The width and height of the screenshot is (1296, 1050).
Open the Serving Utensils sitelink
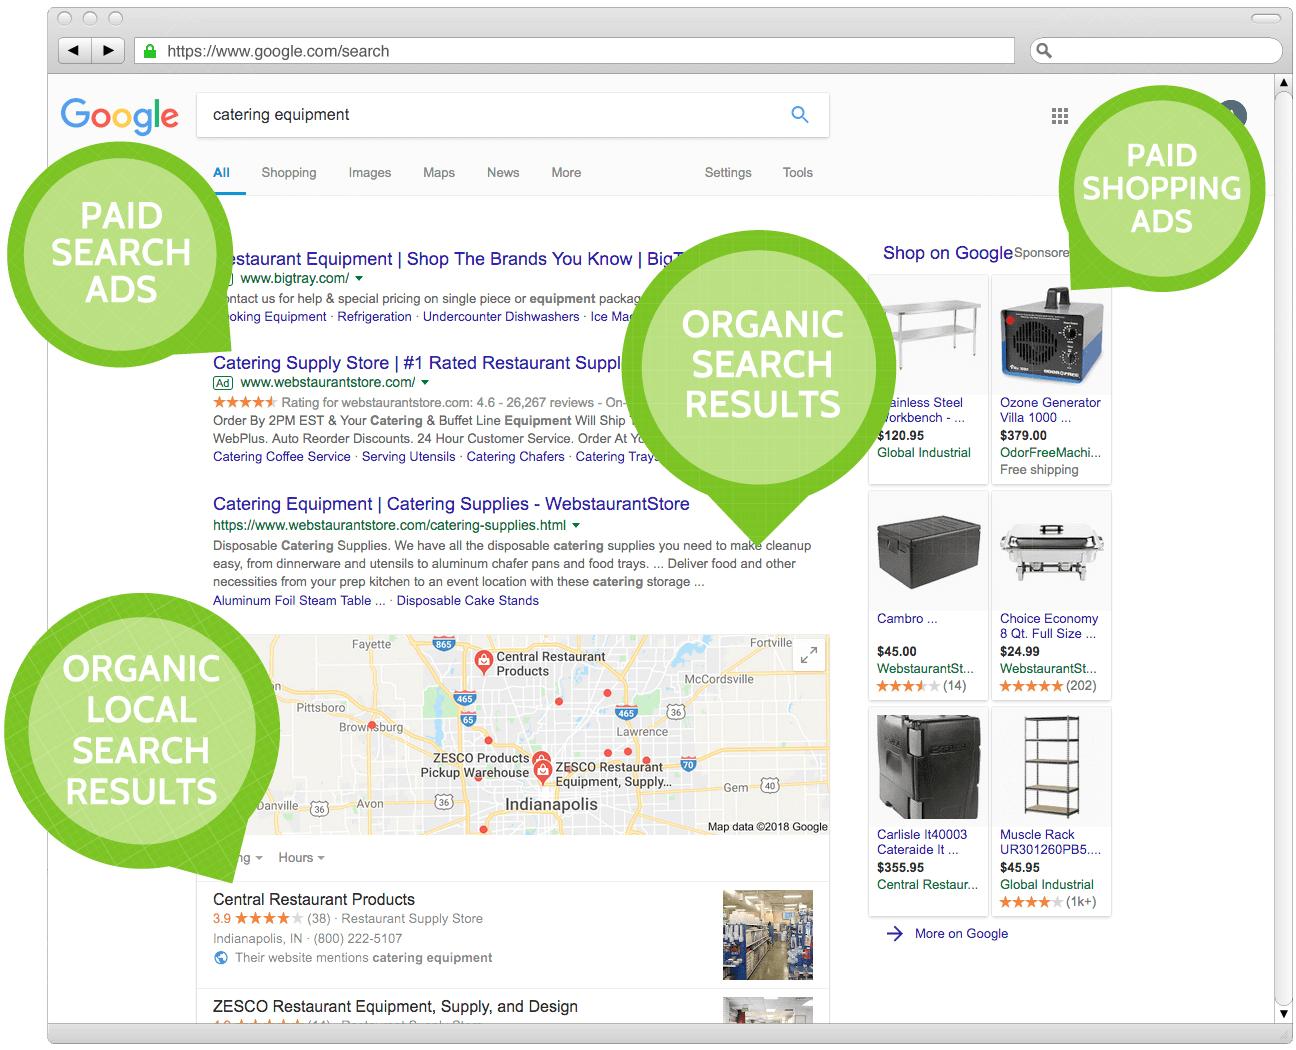408,457
